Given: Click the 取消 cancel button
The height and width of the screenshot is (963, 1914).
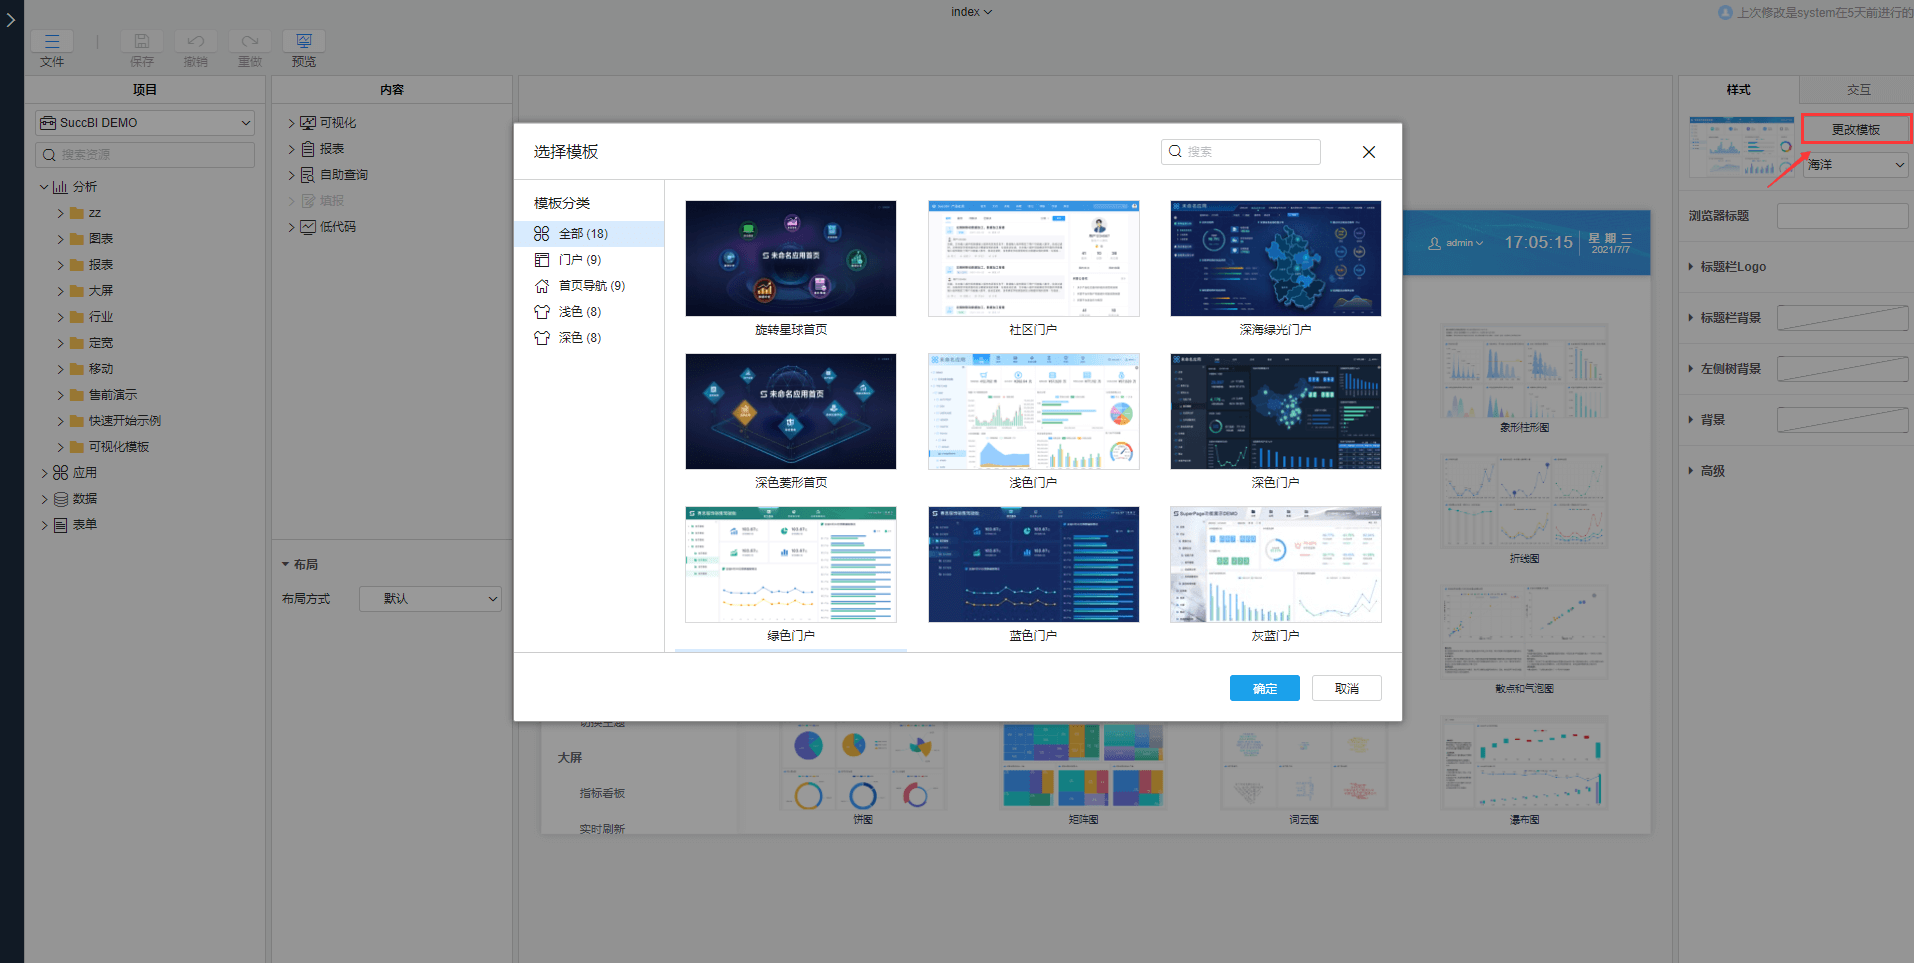Looking at the screenshot, I should point(1346,688).
